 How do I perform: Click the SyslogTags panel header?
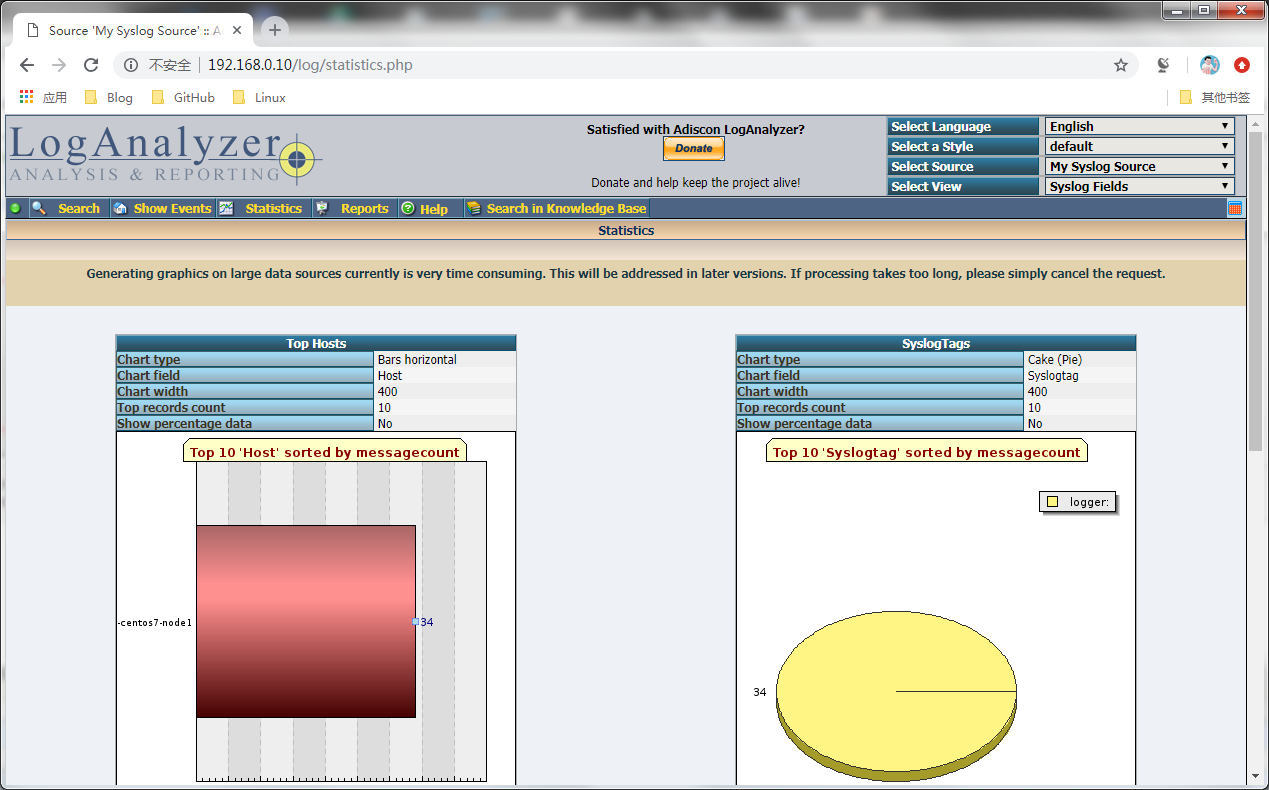tap(936, 343)
